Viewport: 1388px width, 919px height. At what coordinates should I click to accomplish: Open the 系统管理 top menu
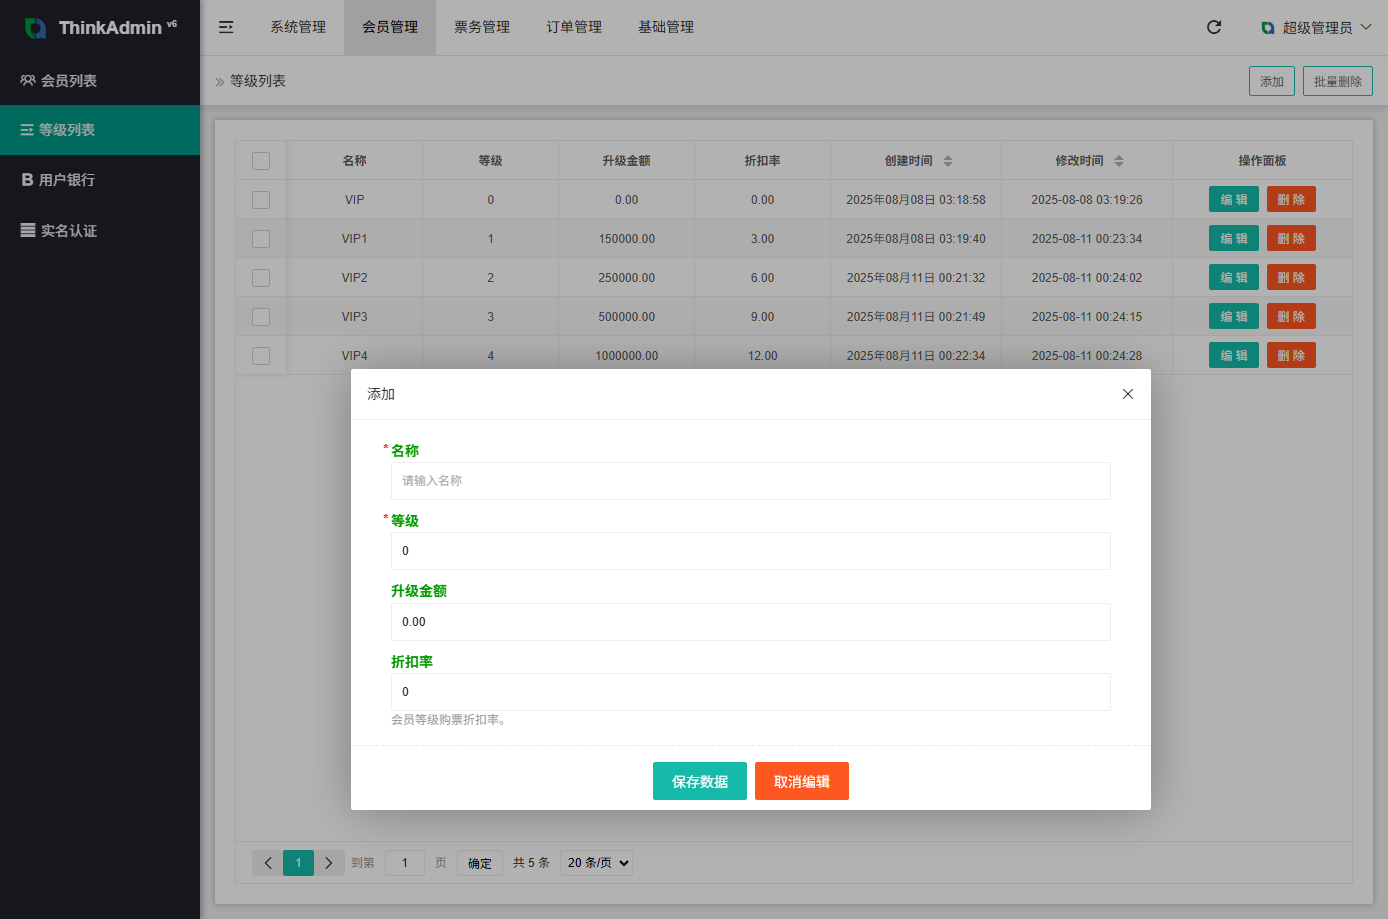(x=298, y=27)
